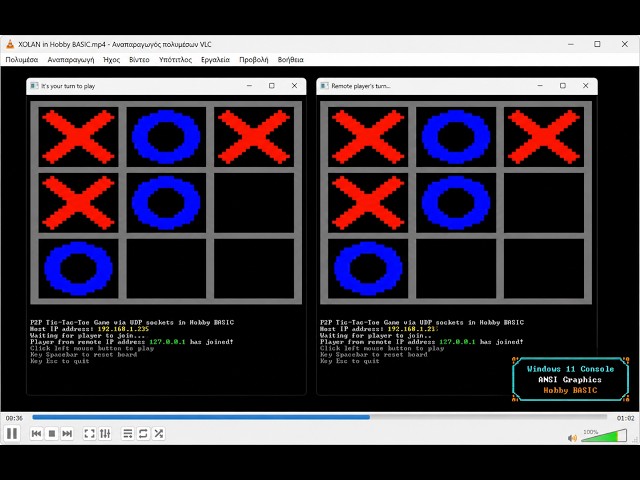Maximize the VLC player window
The width and height of the screenshot is (640, 480).
(597, 44)
